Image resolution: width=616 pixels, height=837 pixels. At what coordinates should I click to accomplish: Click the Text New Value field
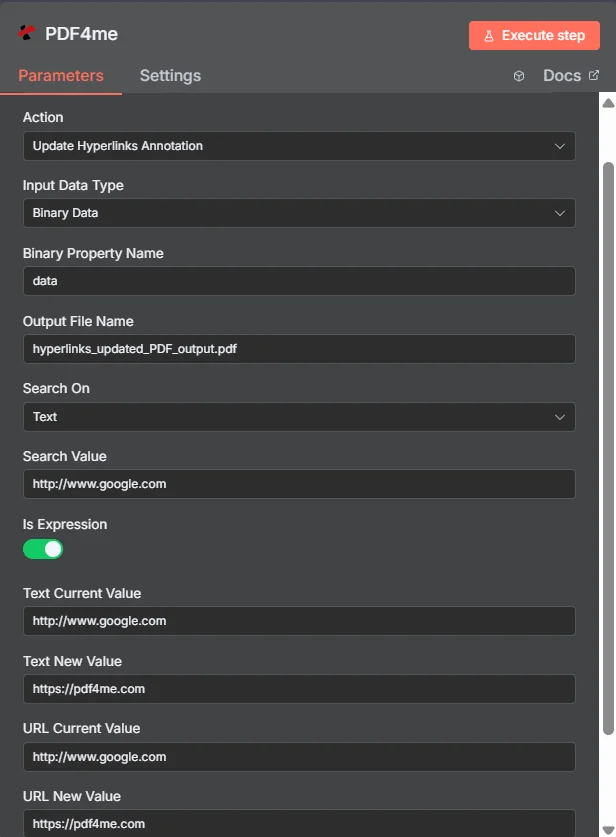299,689
